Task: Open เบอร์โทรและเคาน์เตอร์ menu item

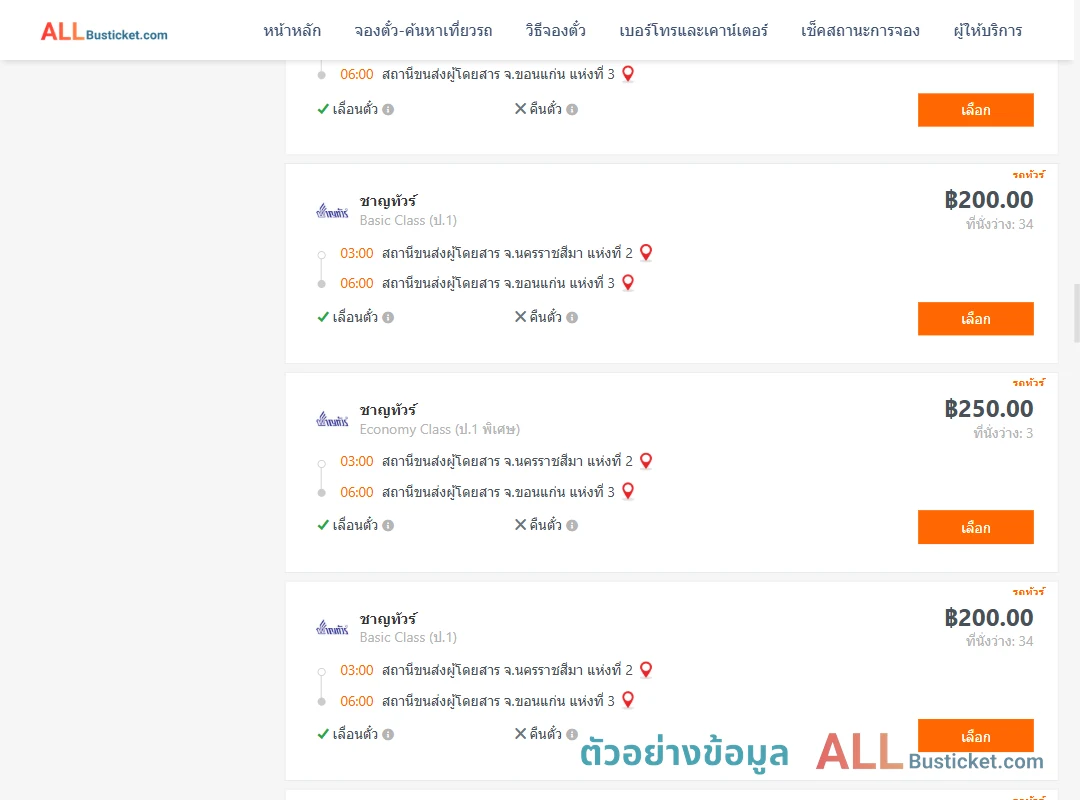Action: pyautogui.click(x=693, y=31)
